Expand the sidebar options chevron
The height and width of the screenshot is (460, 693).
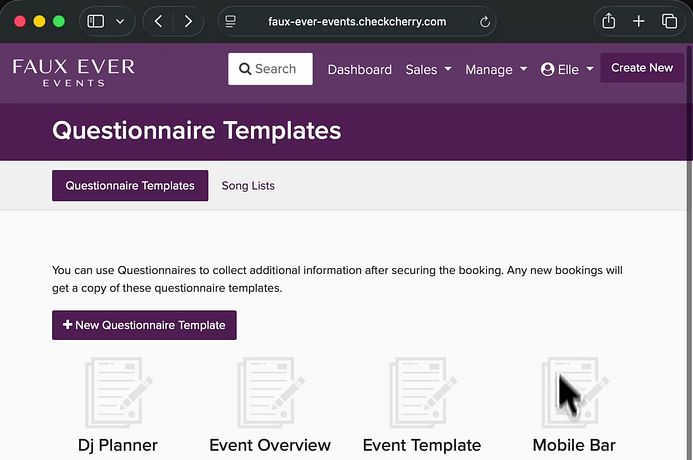(121, 21)
